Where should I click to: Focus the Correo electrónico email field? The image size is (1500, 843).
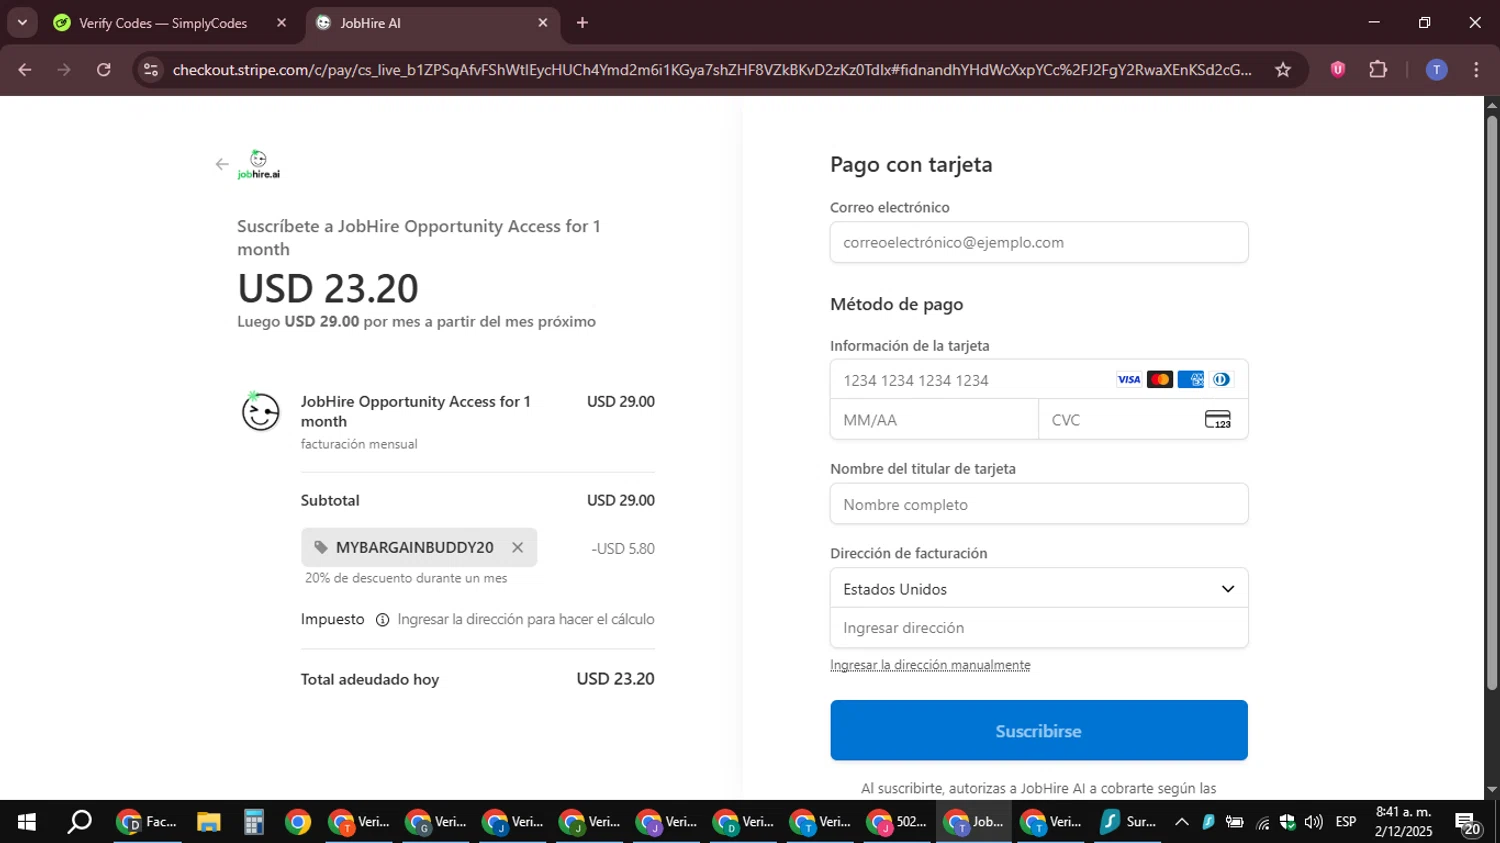(1039, 243)
